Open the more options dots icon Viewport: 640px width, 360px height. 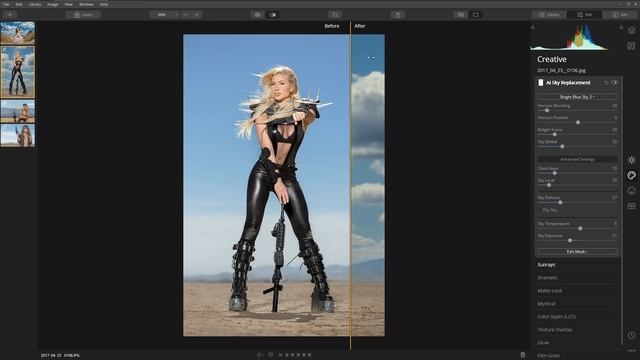[631, 351]
